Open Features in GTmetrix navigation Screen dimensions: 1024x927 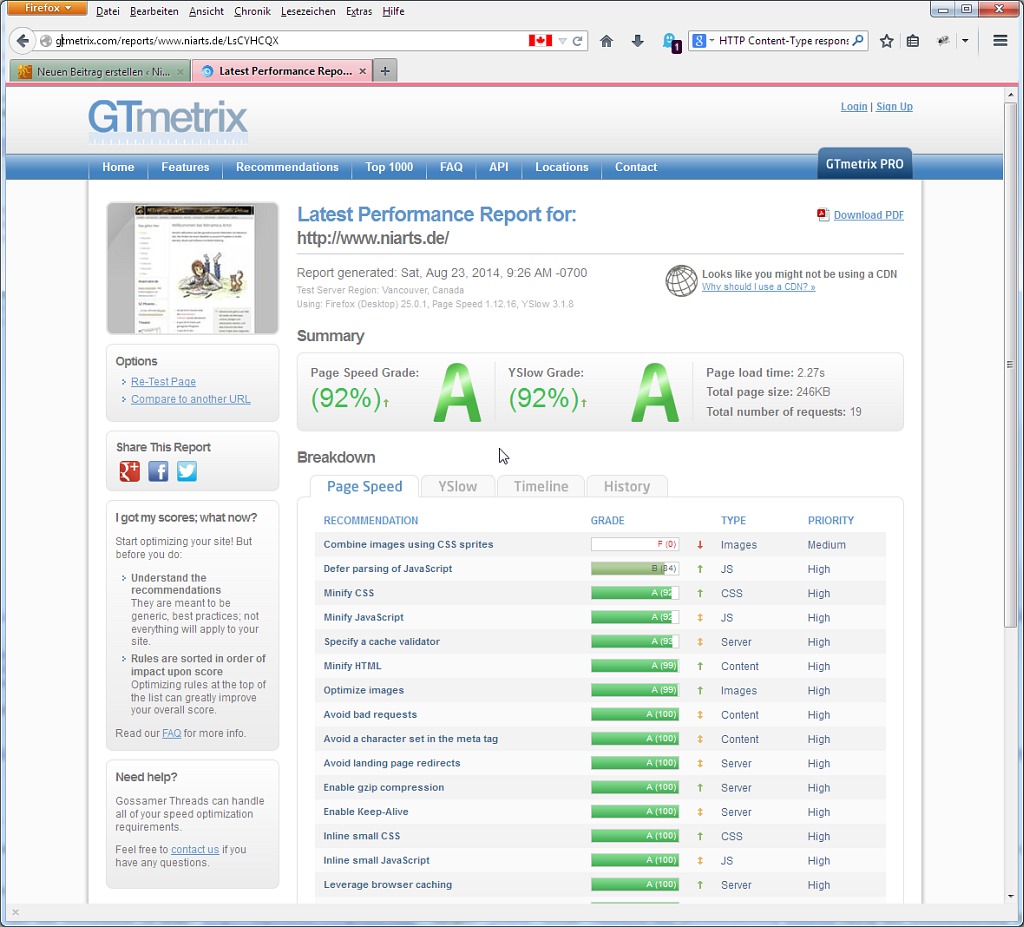tap(185, 167)
